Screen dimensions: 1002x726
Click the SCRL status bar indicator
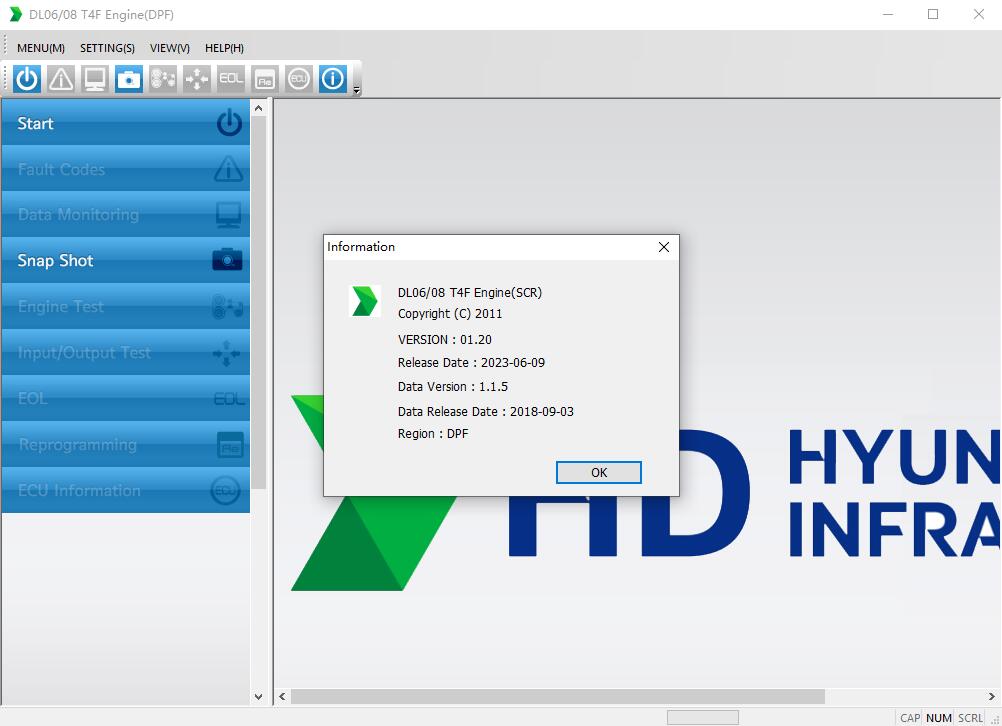coord(970,718)
